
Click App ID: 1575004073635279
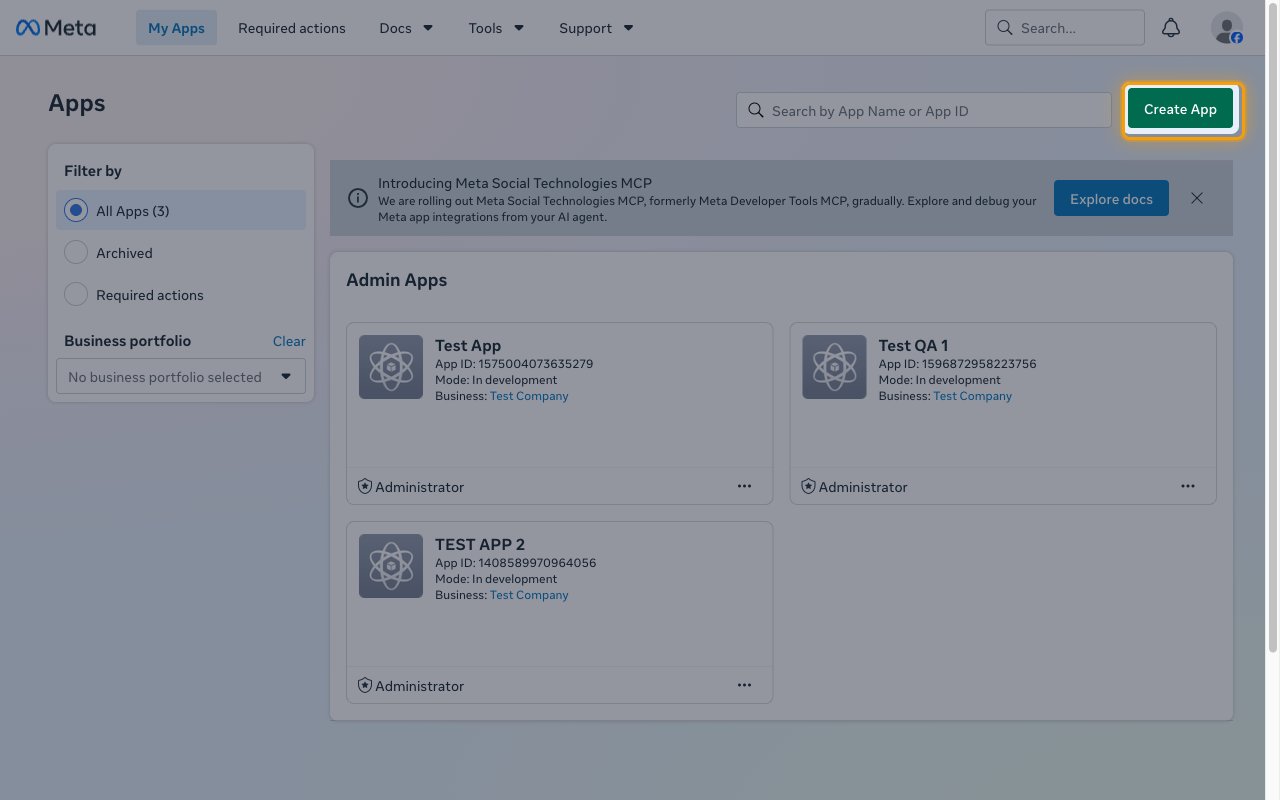[514, 364]
